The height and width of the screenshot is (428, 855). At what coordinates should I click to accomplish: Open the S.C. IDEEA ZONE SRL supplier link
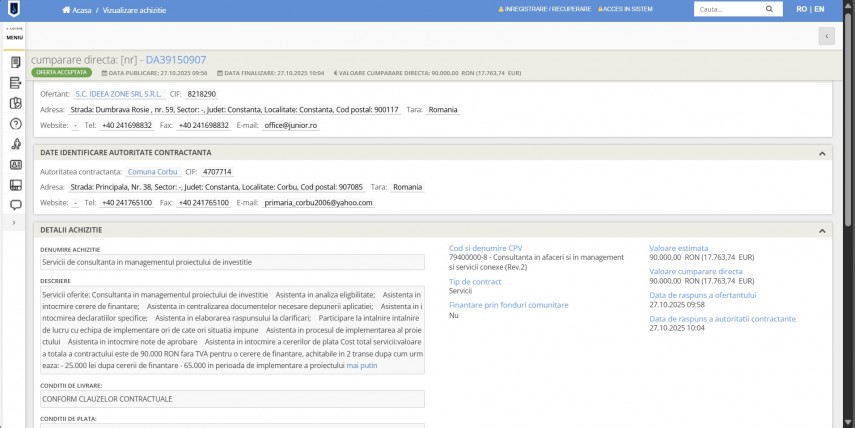click(x=118, y=94)
